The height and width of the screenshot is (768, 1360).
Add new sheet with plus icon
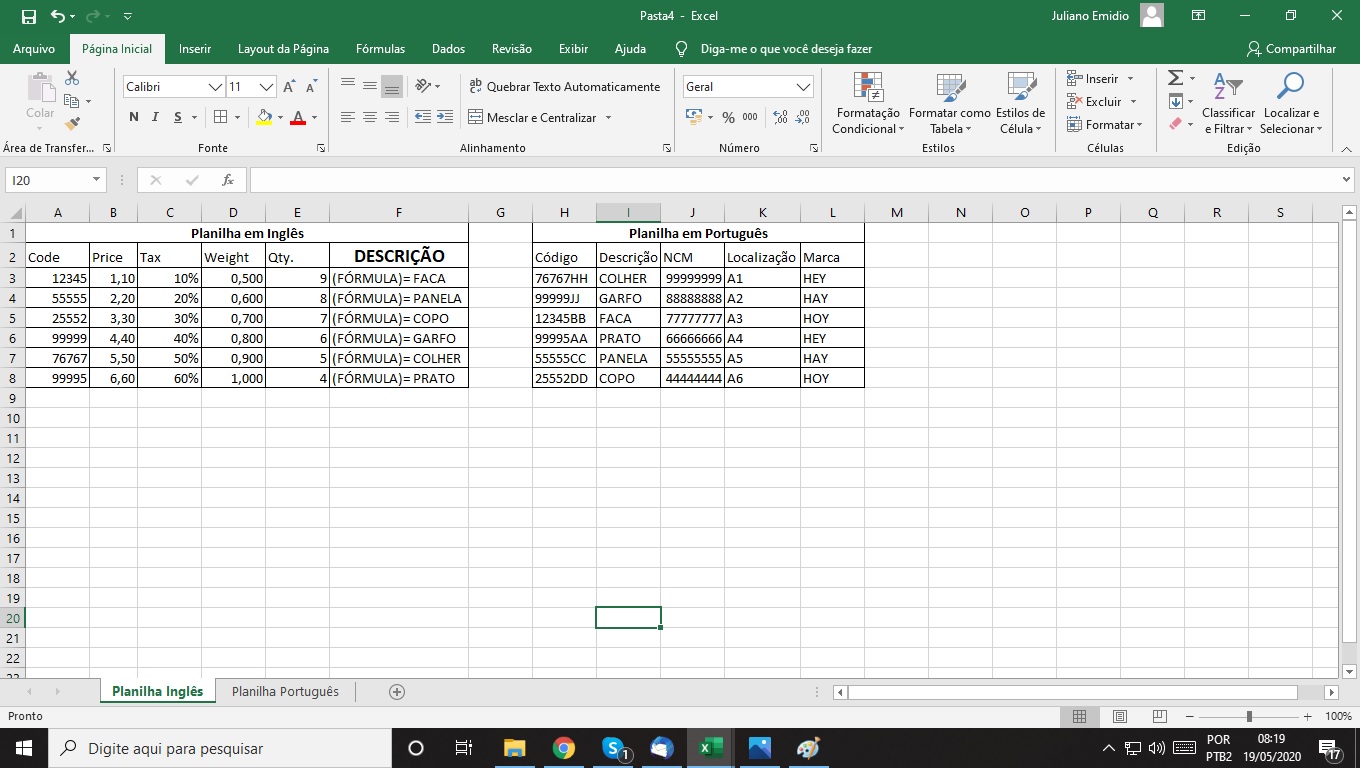[x=397, y=691]
